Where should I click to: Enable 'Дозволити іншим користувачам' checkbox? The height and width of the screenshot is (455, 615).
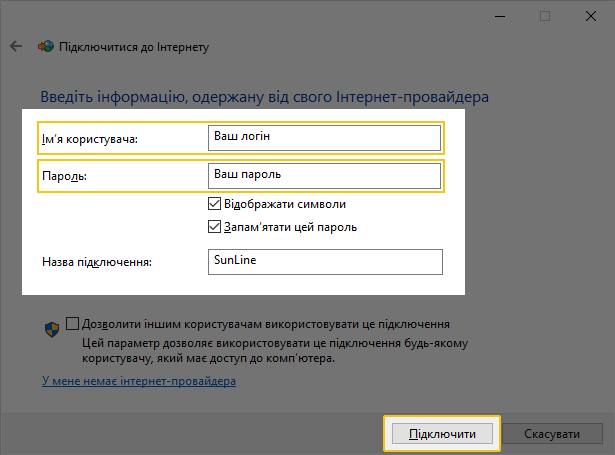(72, 324)
